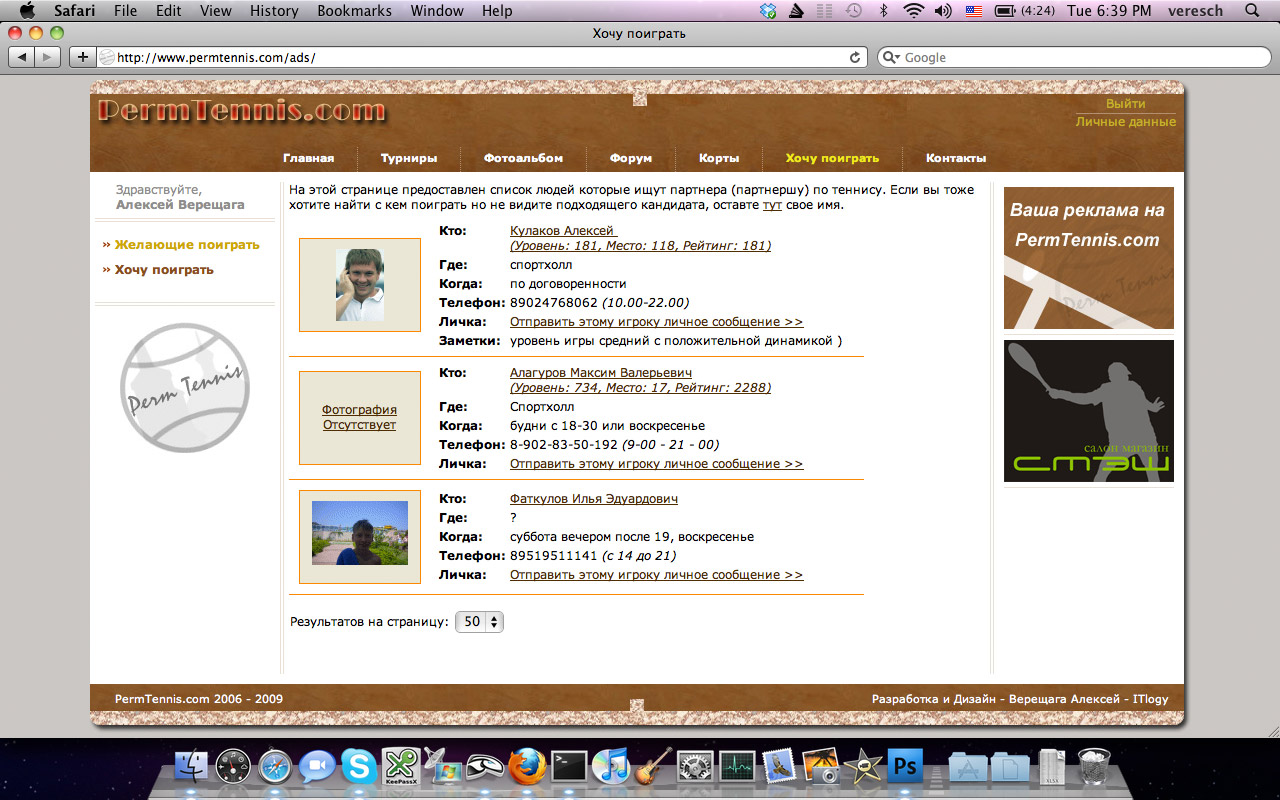Click the Safari back navigation arrow
Screen dimensions: 1280x800
click(x=22, y=57)
